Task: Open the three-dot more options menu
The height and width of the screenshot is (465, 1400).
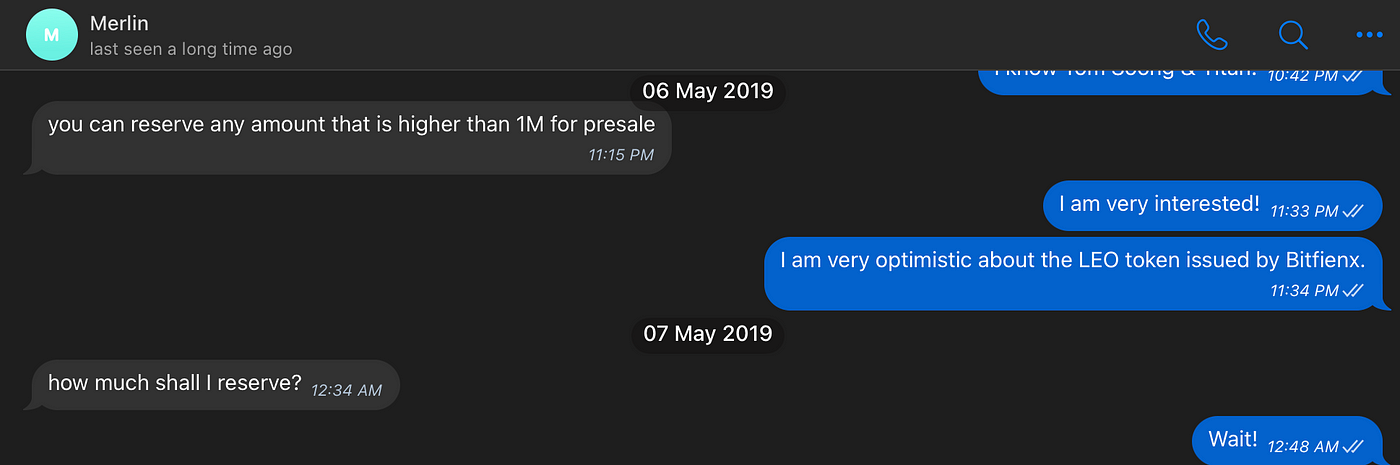Action: (1368, 35)
